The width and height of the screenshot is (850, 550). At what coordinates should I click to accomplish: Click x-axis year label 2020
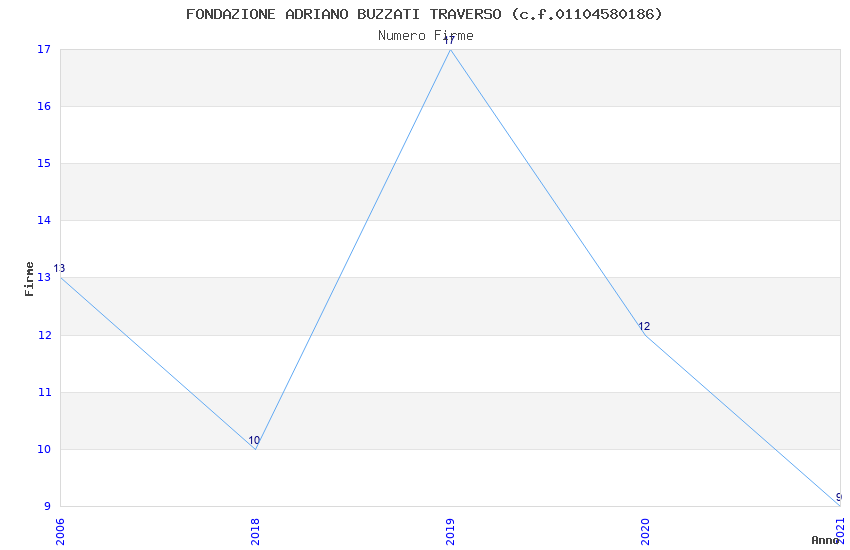tap(645, 532)
